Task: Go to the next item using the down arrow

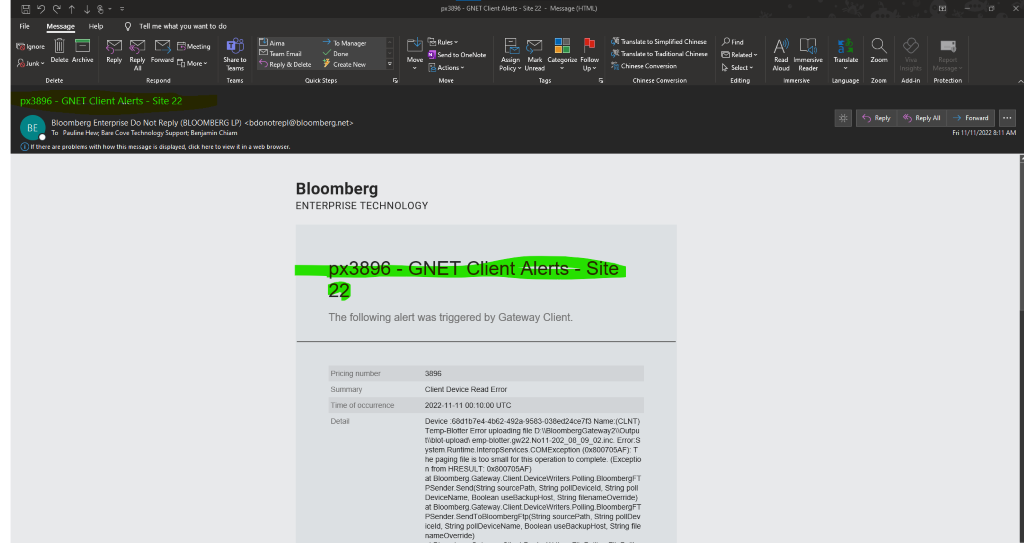Action: click(x=86, y=9)
